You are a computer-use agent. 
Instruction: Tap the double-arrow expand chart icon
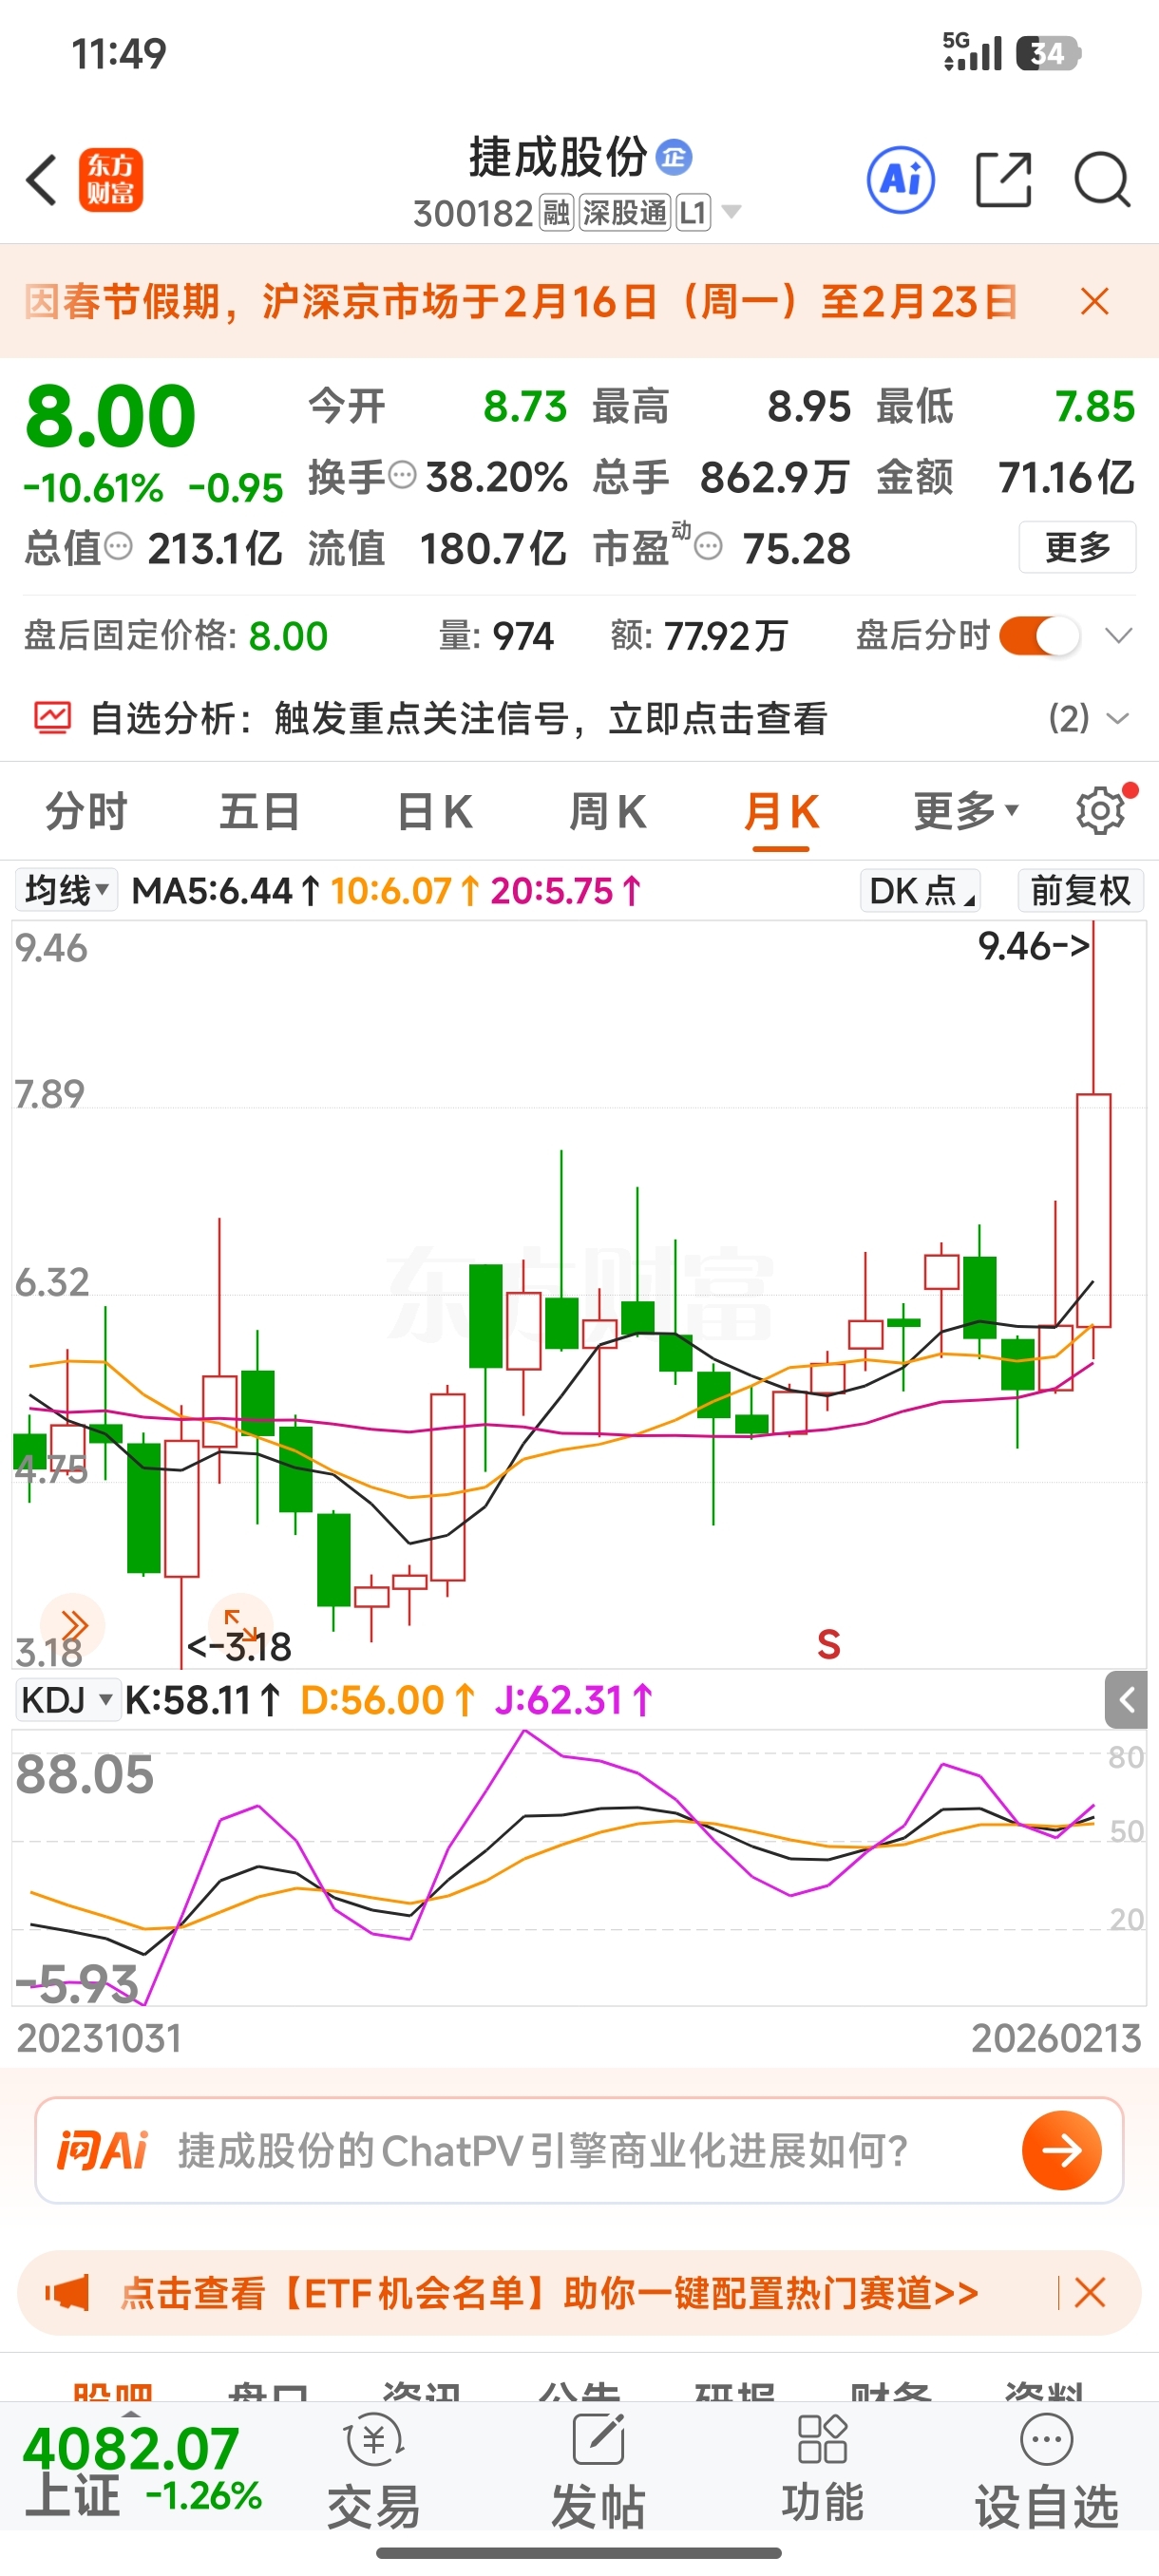73,1625
